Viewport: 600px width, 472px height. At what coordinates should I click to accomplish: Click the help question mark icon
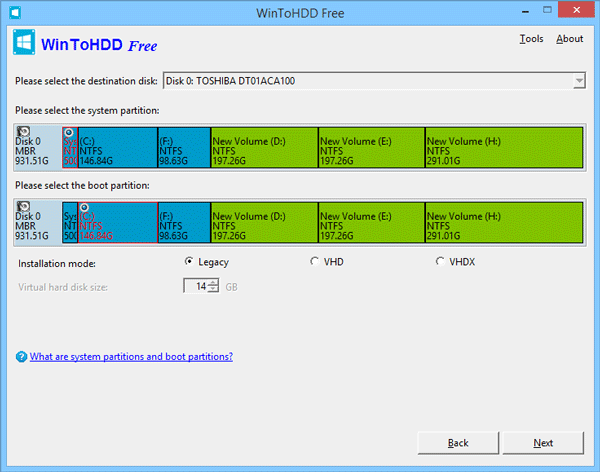click(21, 357)
